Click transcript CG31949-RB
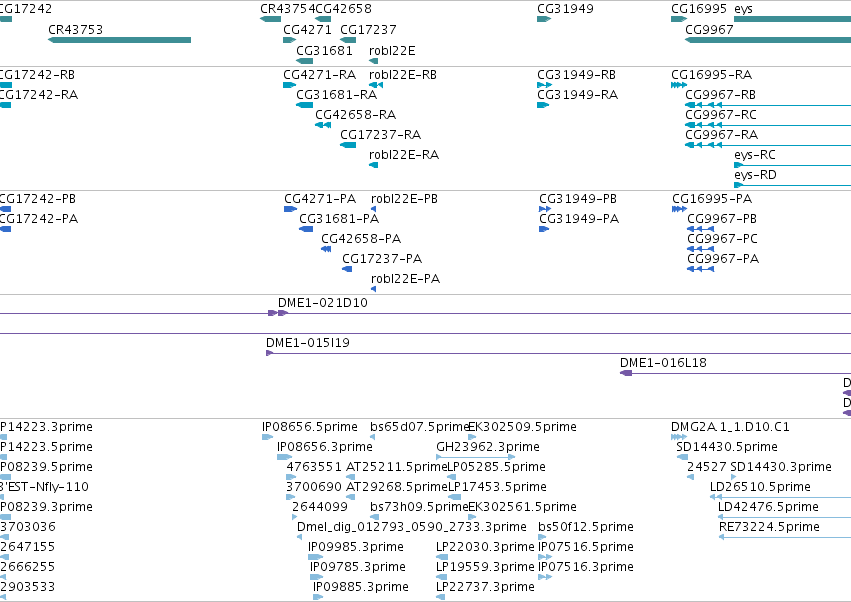The width and height of the screenshot is (851, 602). [x=576, y=75]
